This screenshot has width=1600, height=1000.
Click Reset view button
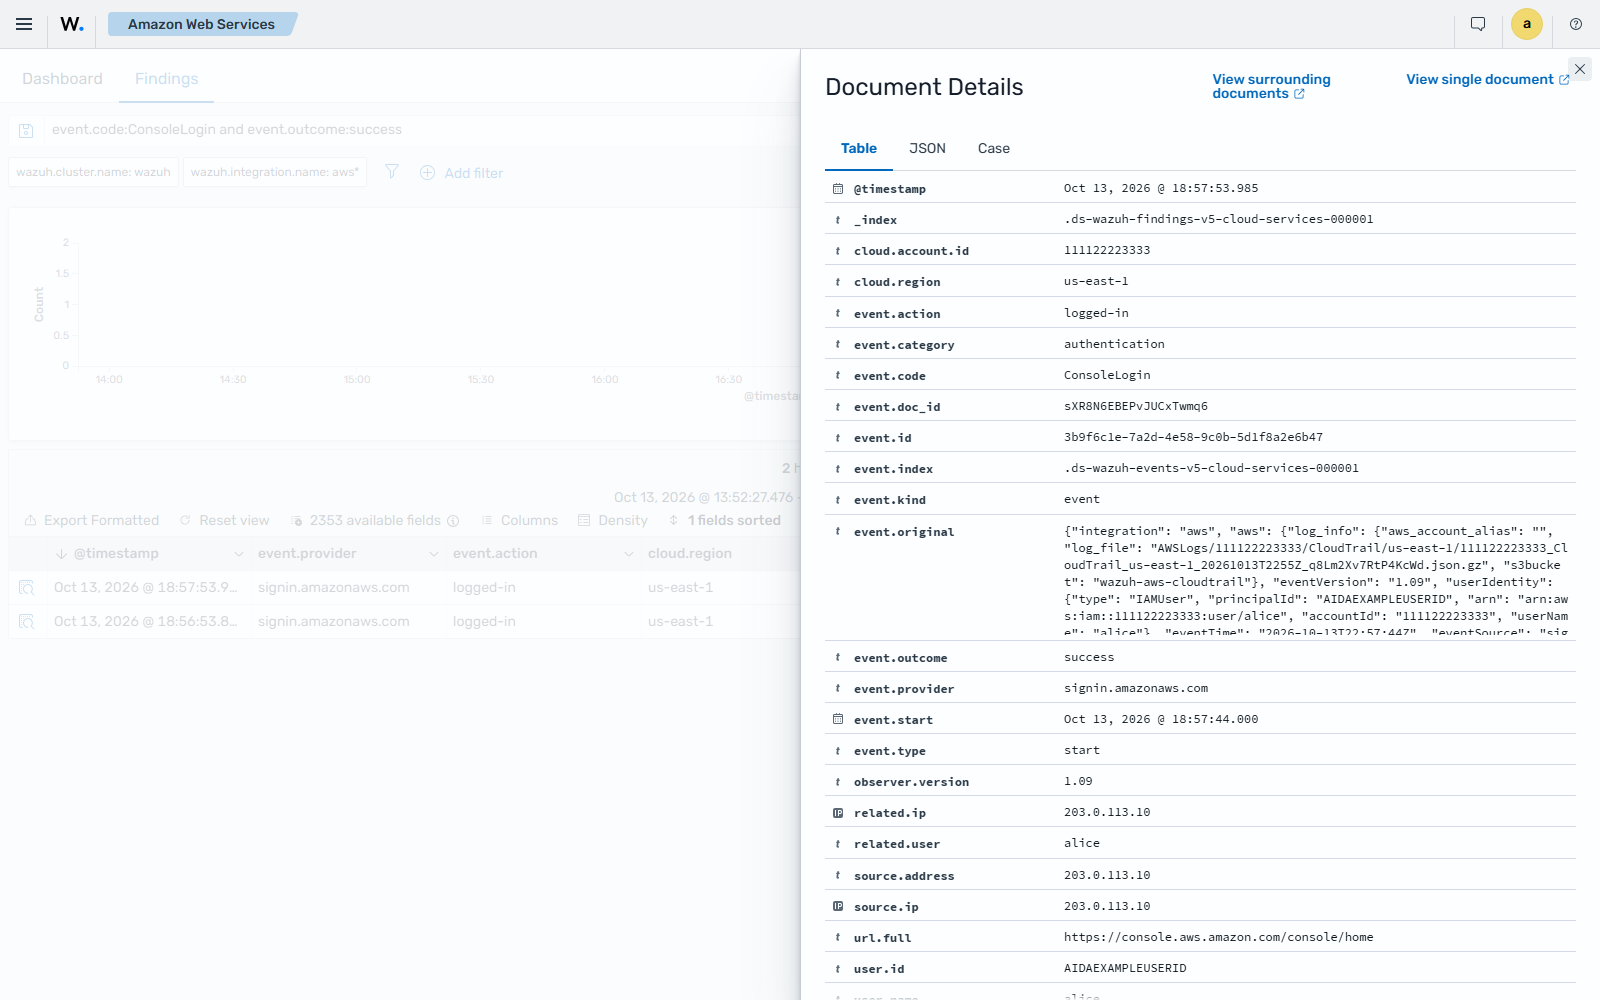[x=225, y=521]
